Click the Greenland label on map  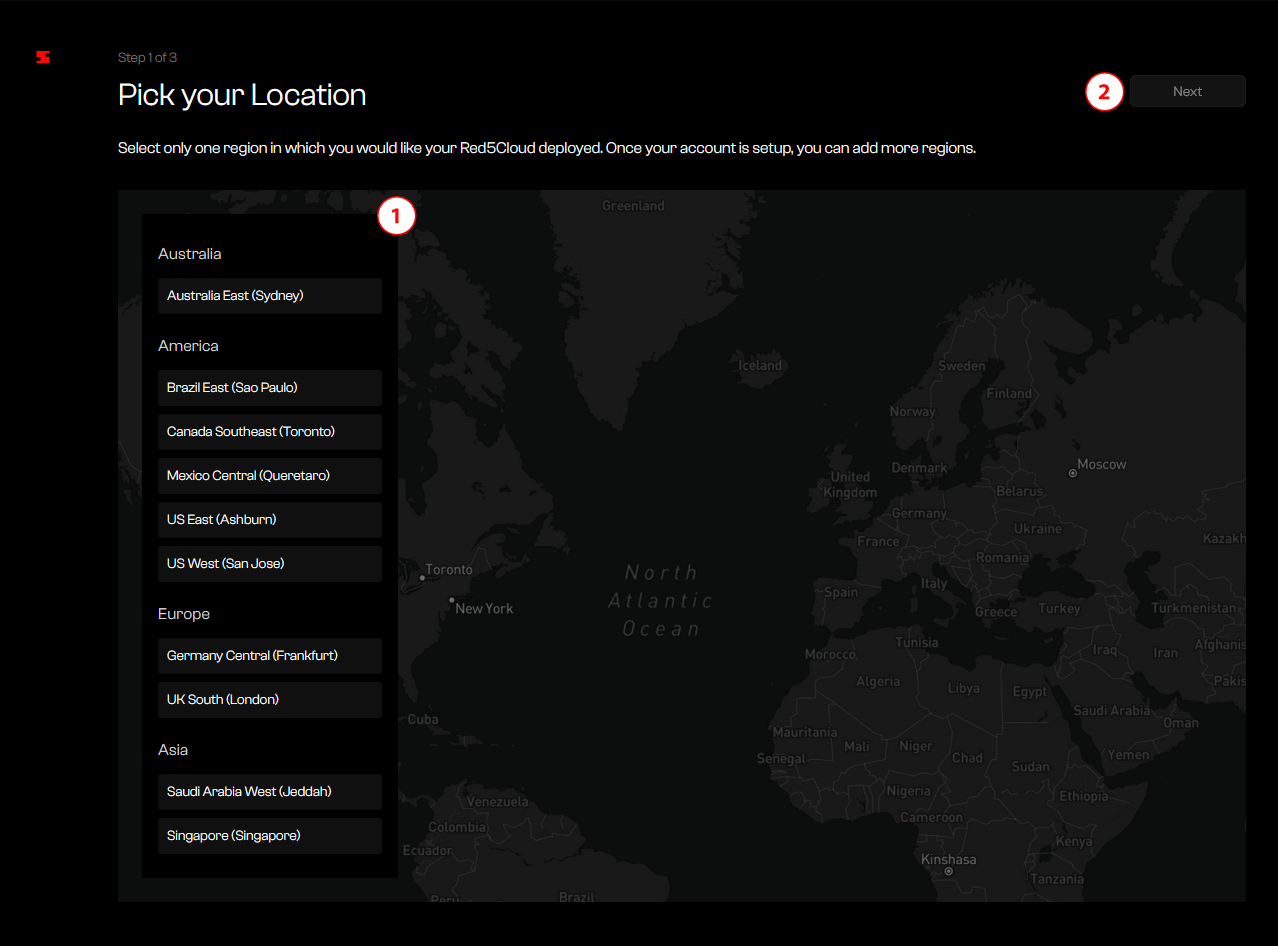pos(633,206)
